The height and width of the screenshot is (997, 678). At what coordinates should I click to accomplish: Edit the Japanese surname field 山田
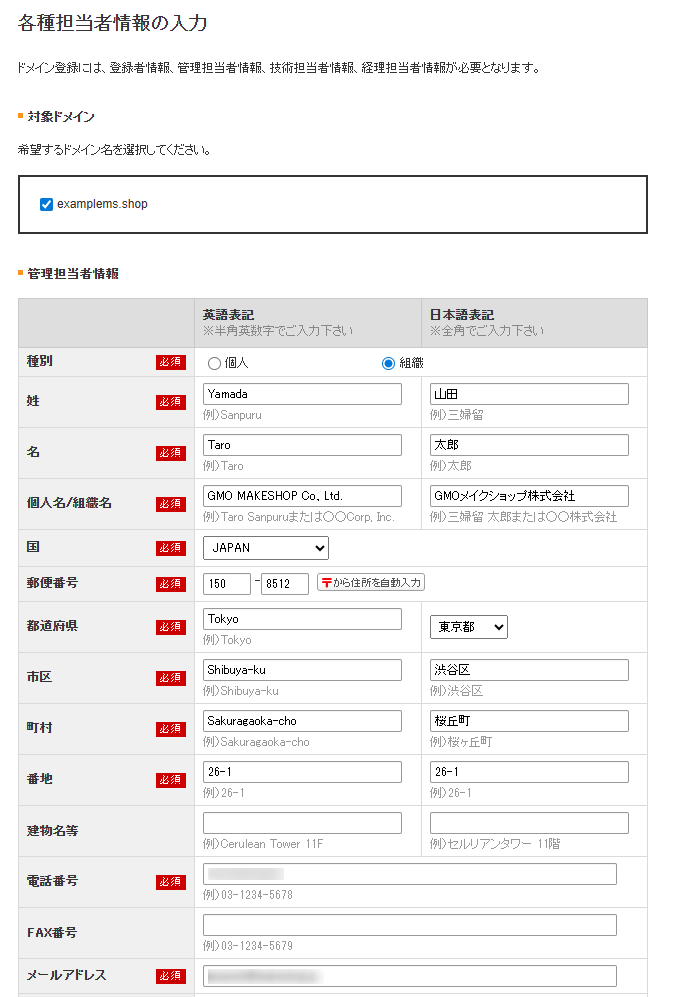coord(529,394)
